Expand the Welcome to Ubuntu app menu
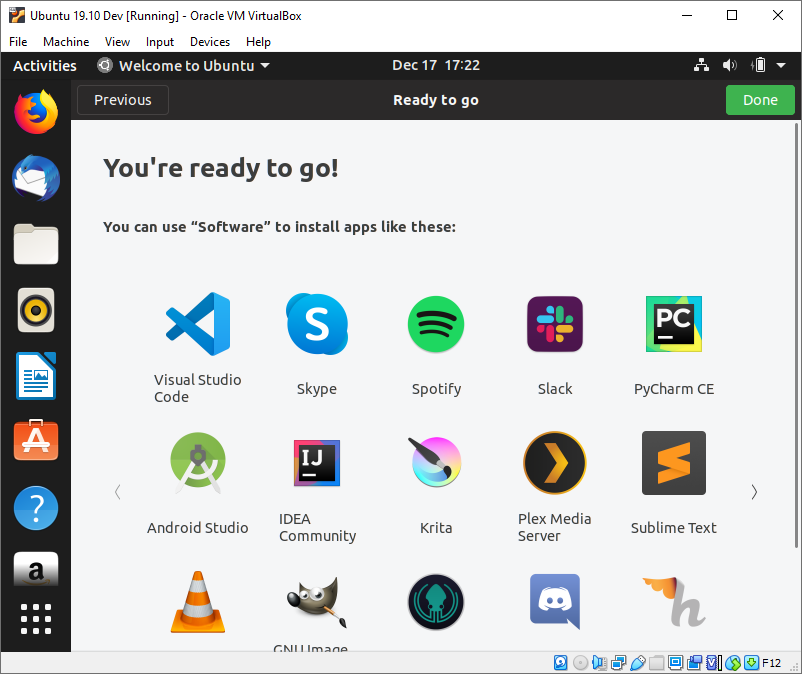802x674 pixels. 184,66
